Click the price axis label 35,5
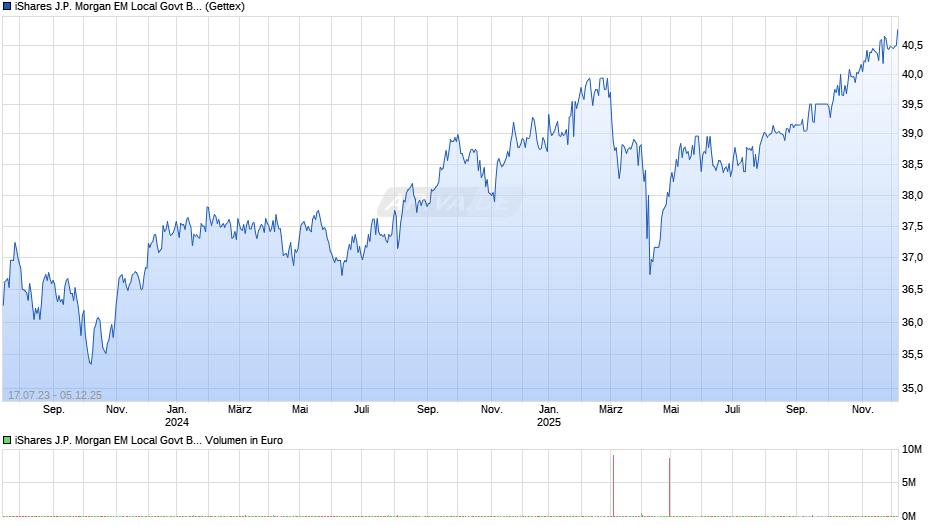The height and width of the screenshot is (526, 940). (x=912, y=355)
